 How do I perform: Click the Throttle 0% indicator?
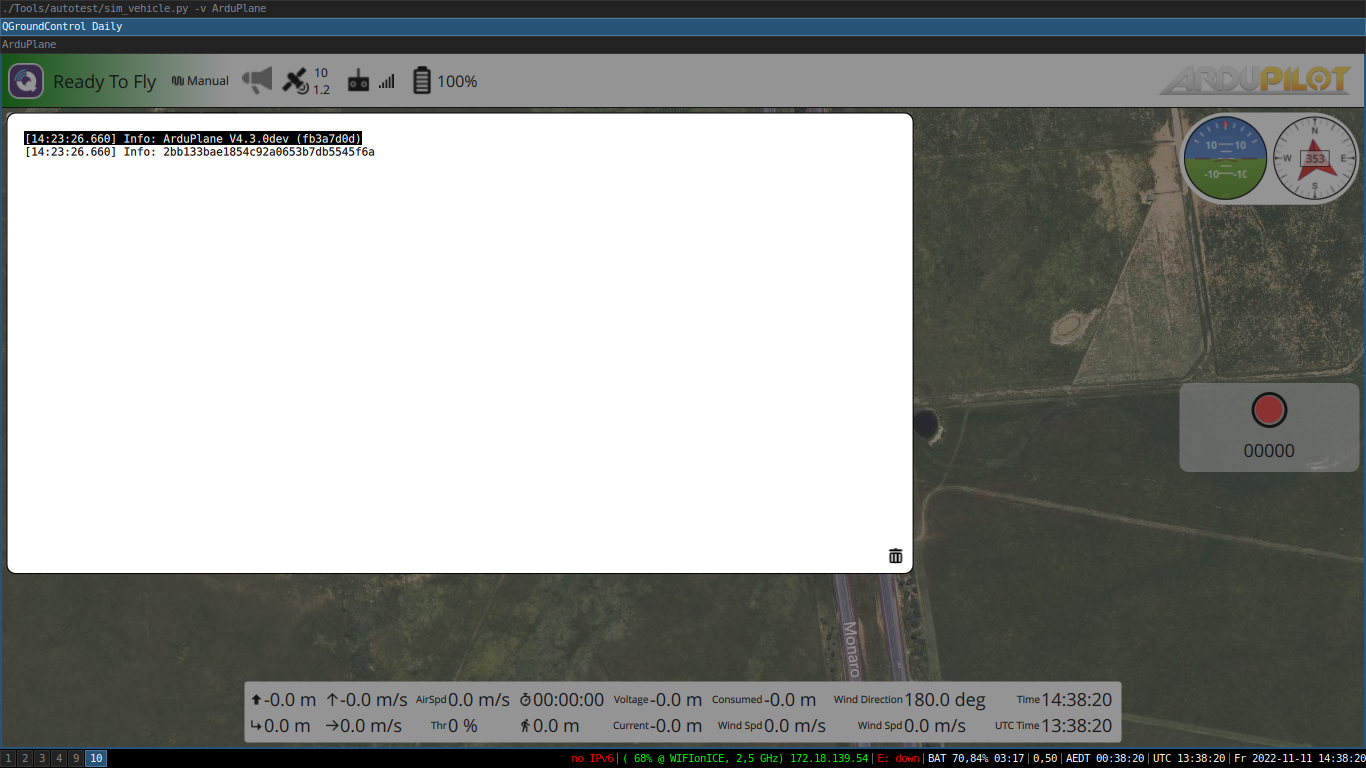[x=453, y=725]
